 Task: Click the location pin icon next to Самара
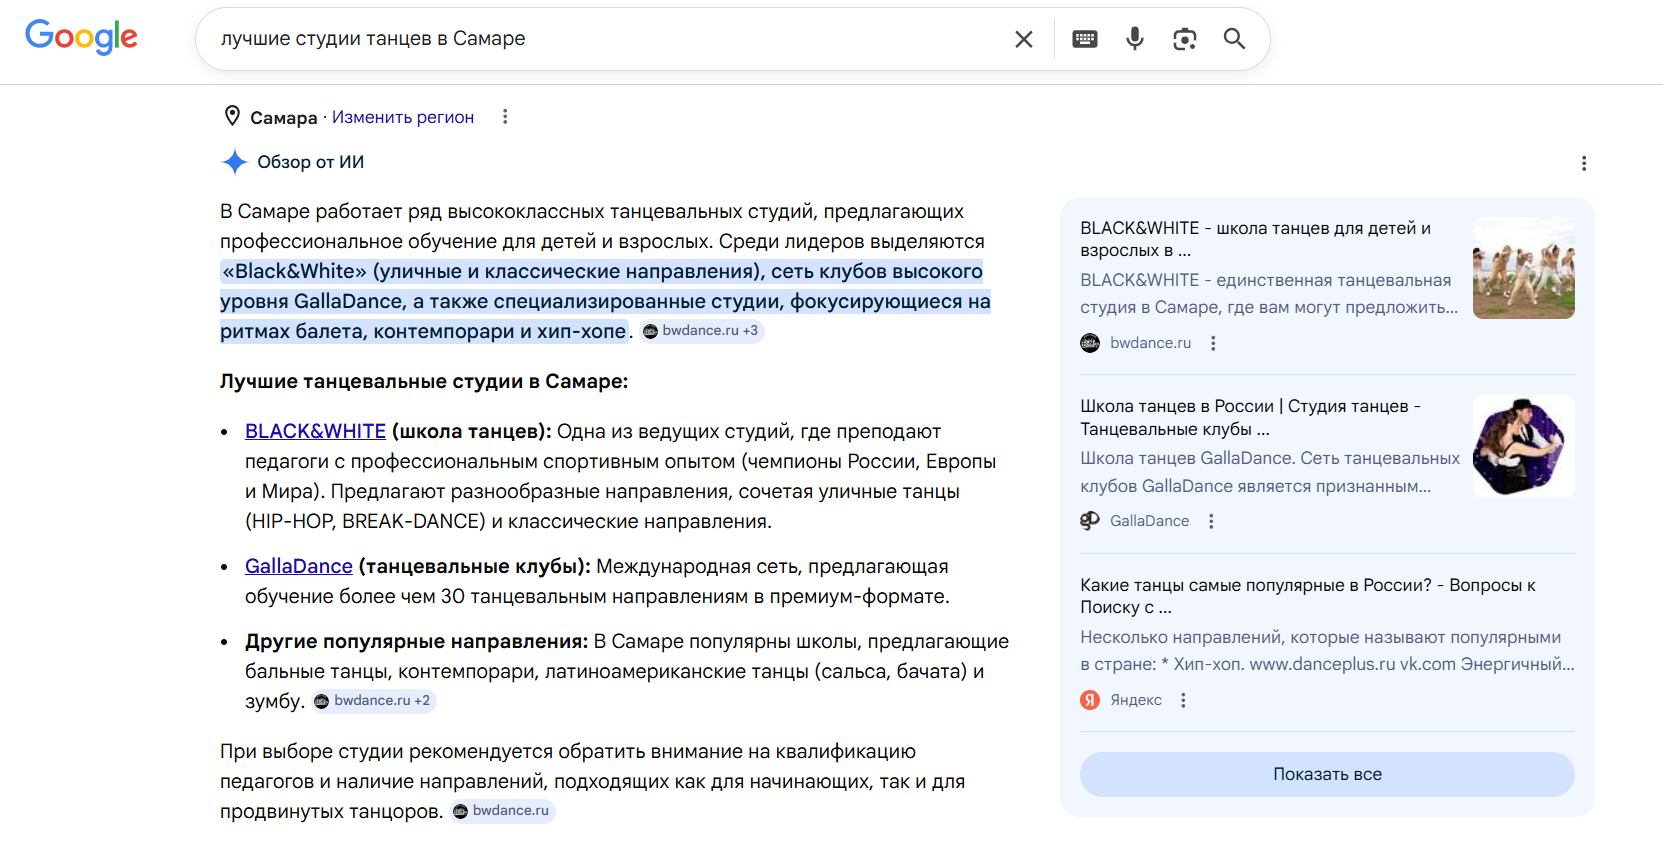pyautogui.click(x=232, y=117)
